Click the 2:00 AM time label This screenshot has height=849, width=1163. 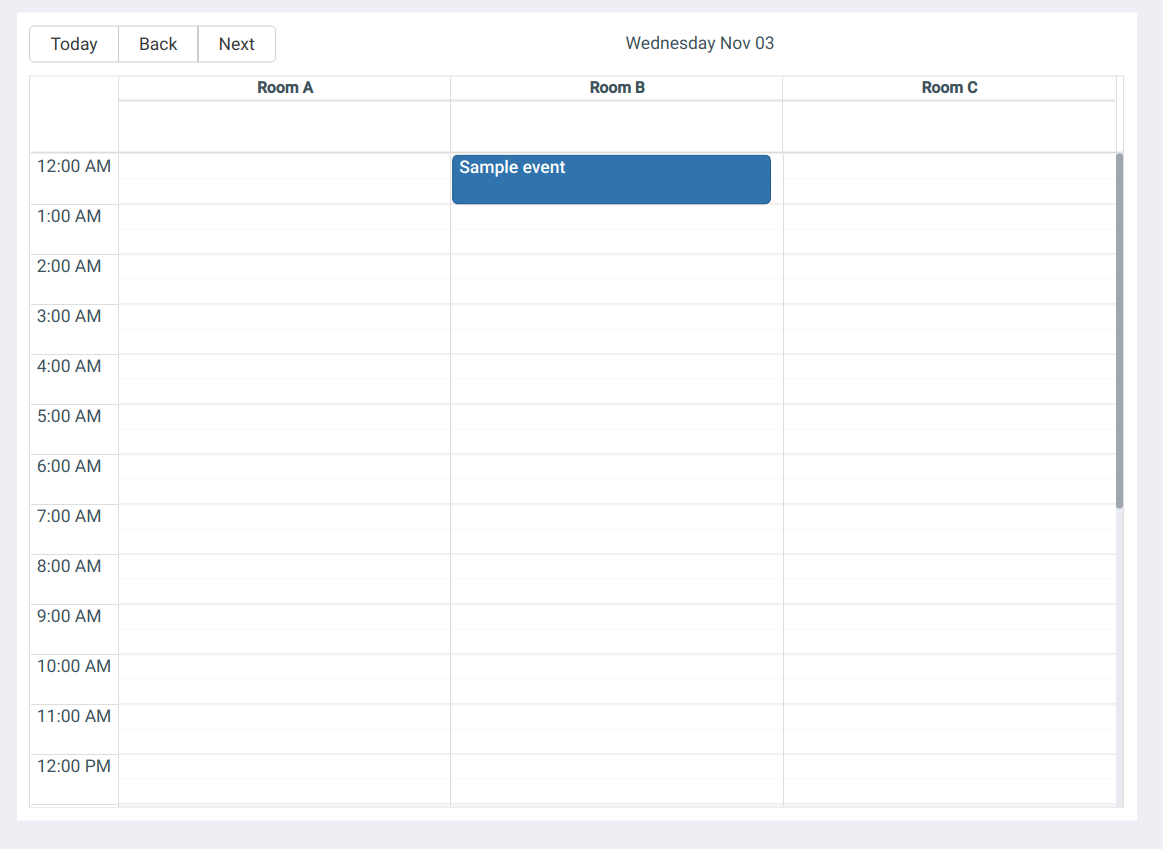(x=69, y=266)
